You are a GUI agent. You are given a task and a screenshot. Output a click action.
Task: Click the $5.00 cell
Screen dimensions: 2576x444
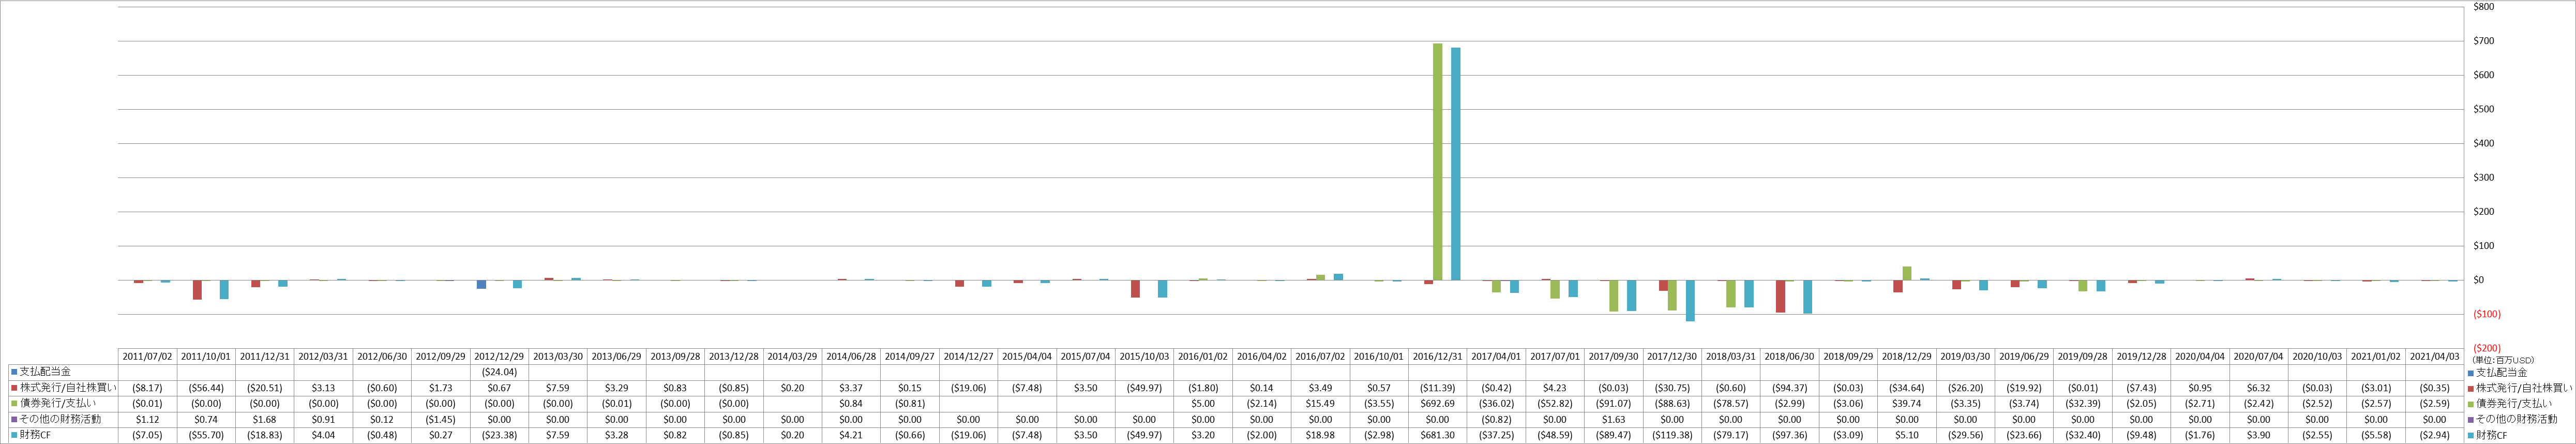pyautogui.click(x=1203, y=404)
